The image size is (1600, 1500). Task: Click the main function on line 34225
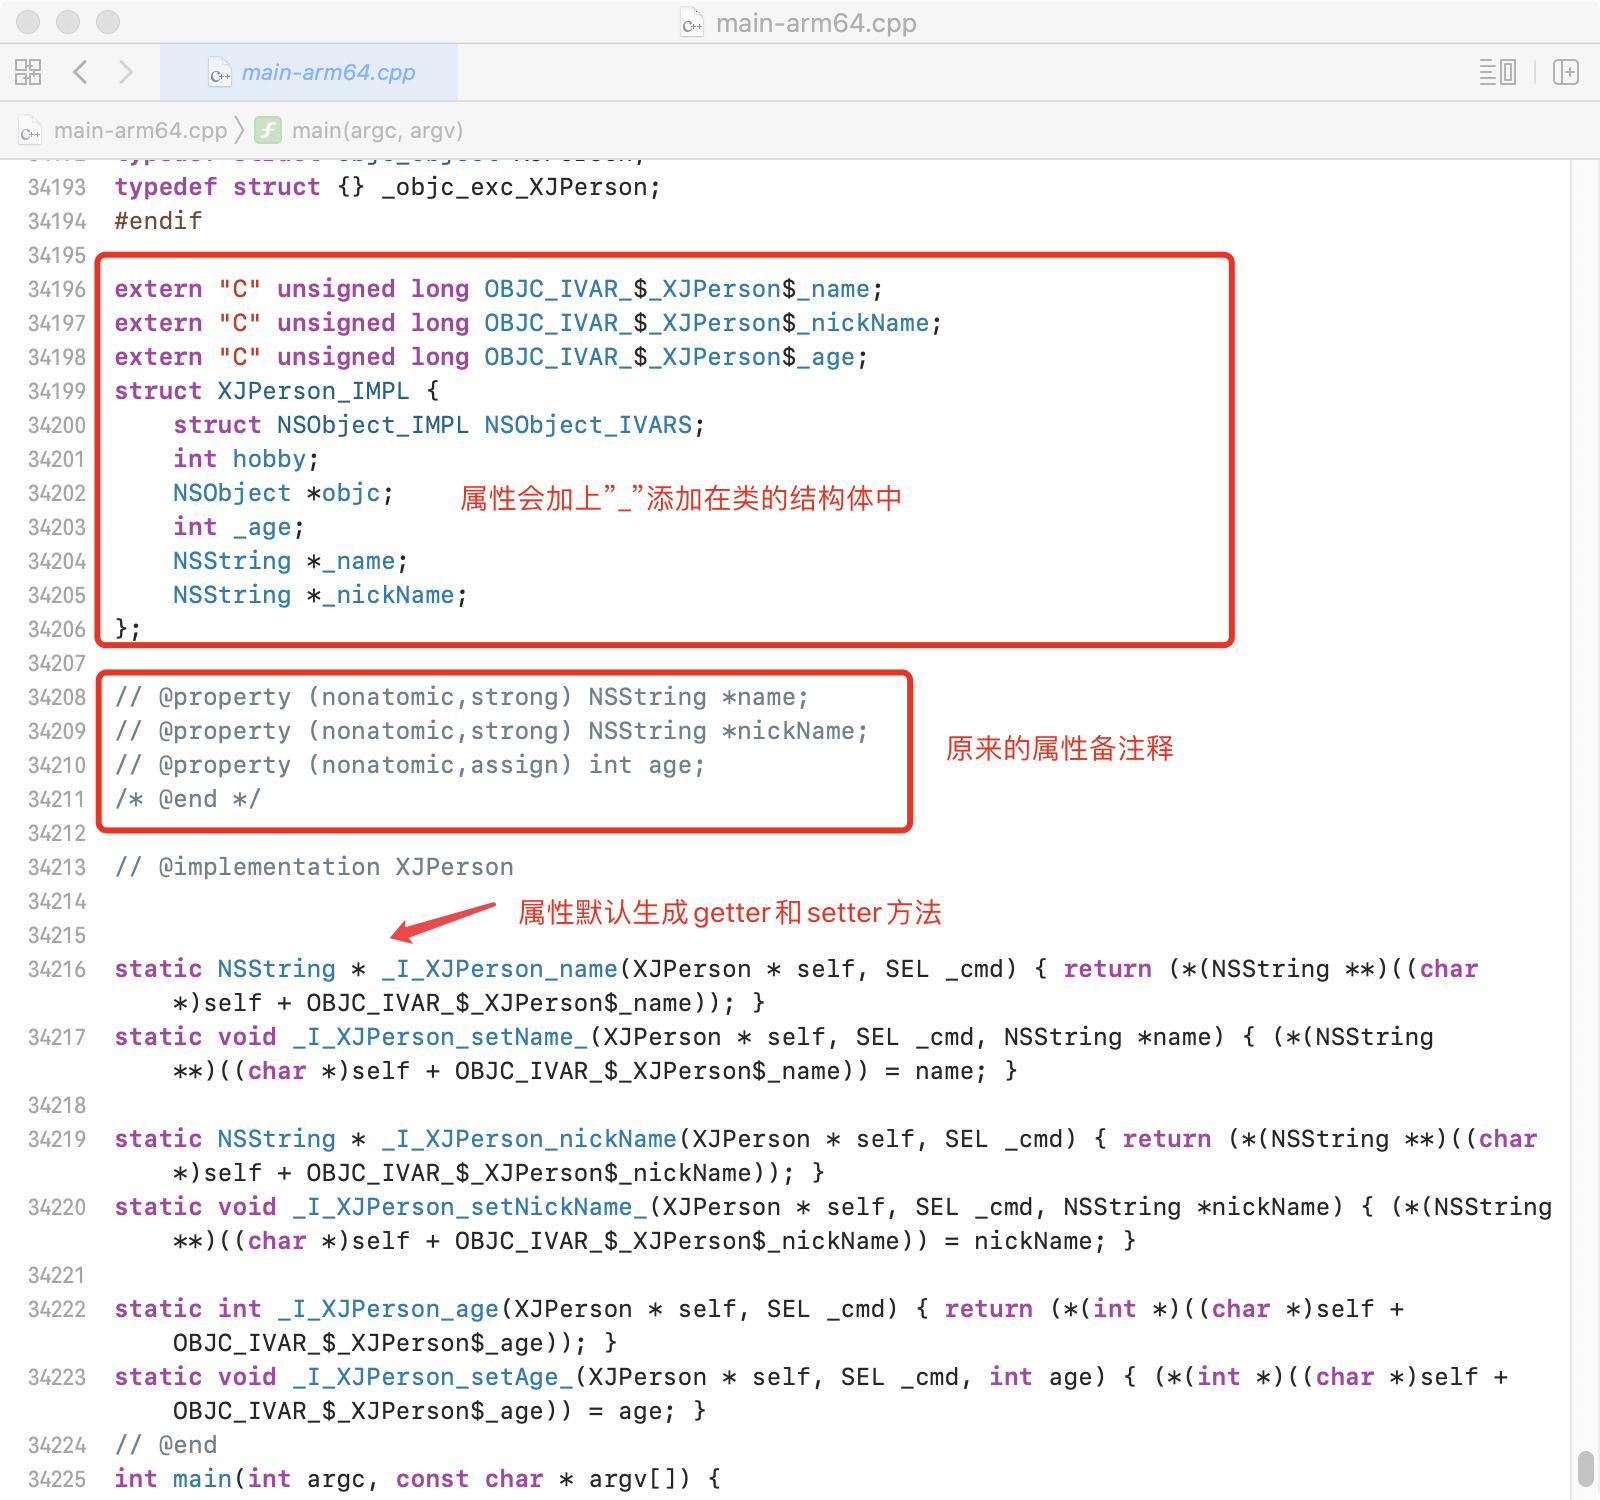click(x=202, y=1479)
